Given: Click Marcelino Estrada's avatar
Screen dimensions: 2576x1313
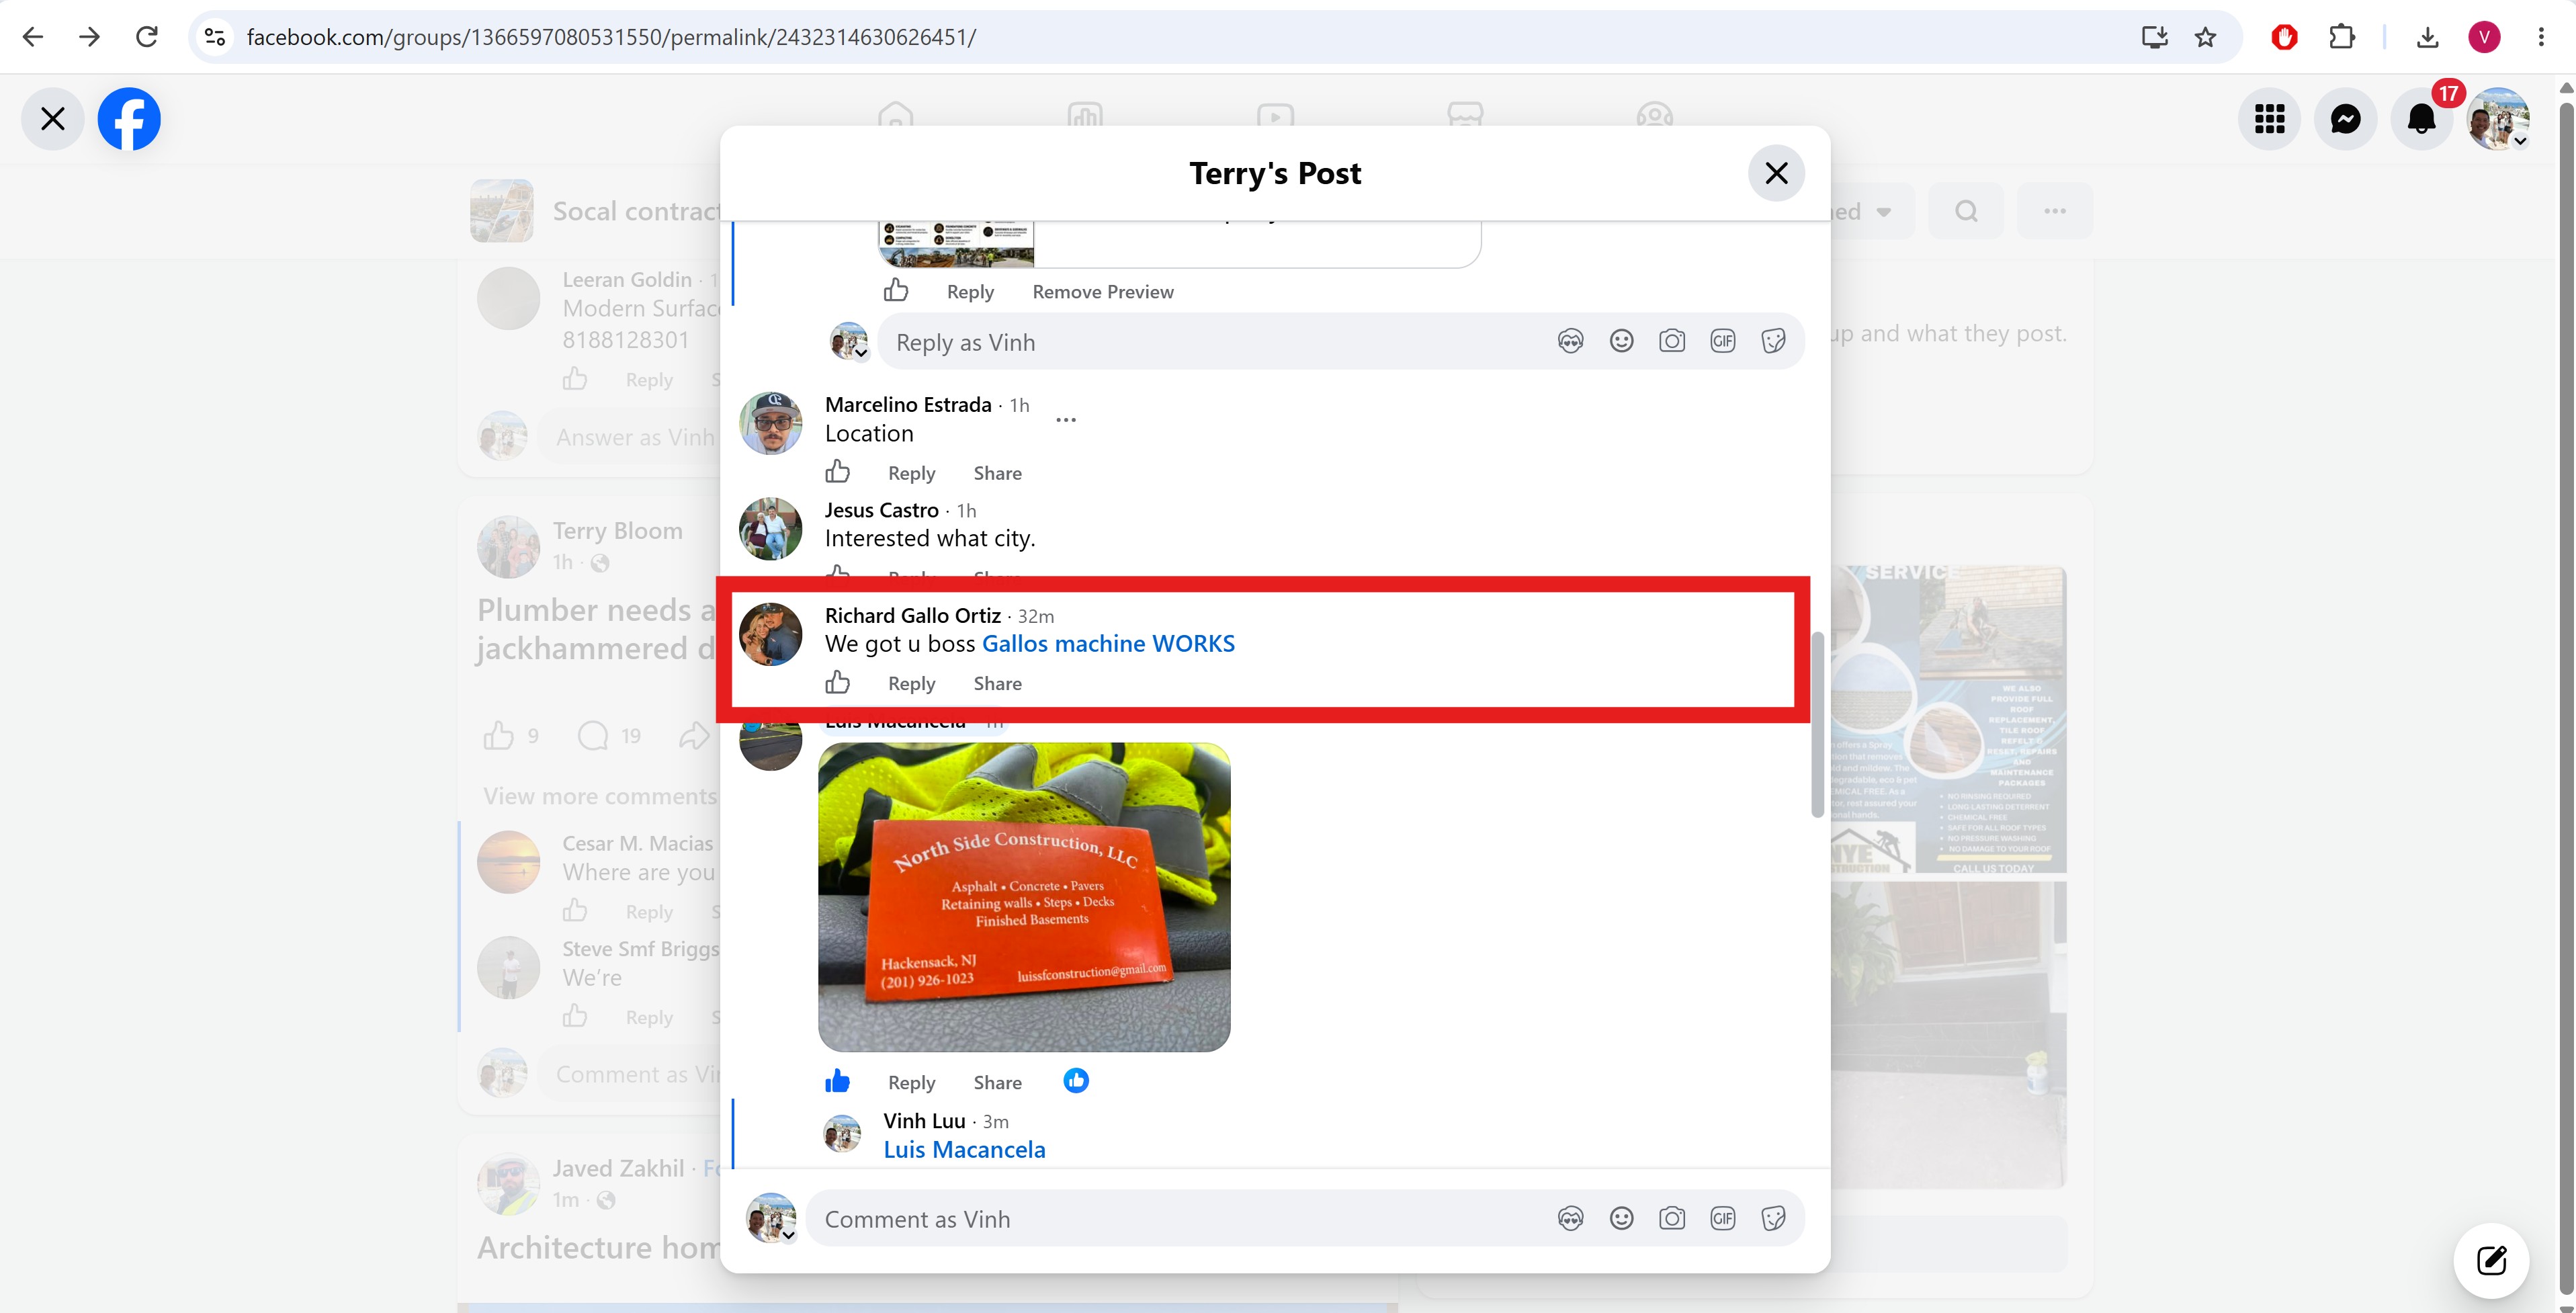Looking at the screenshot, I should click(770, 423).
